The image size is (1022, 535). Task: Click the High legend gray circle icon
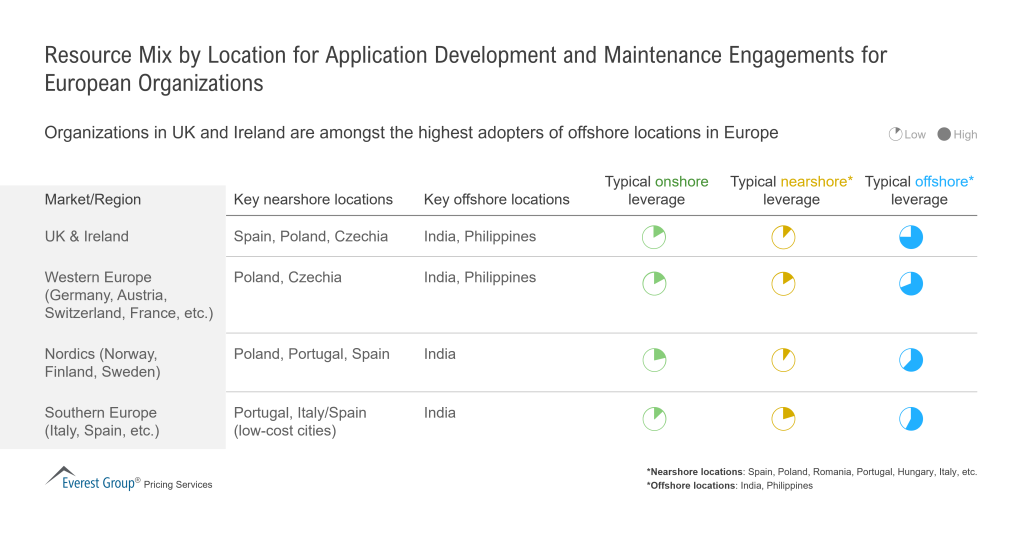click(944, 135)
